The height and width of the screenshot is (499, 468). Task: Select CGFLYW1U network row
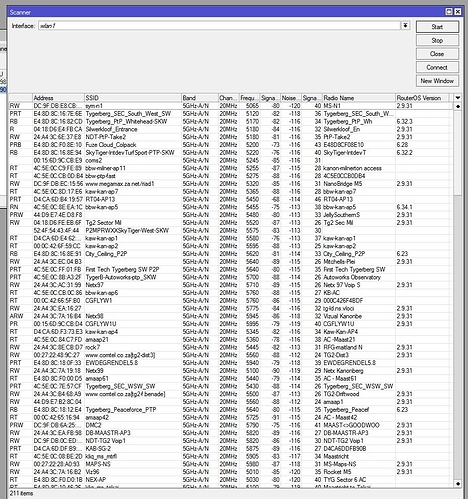pos(231,324)
